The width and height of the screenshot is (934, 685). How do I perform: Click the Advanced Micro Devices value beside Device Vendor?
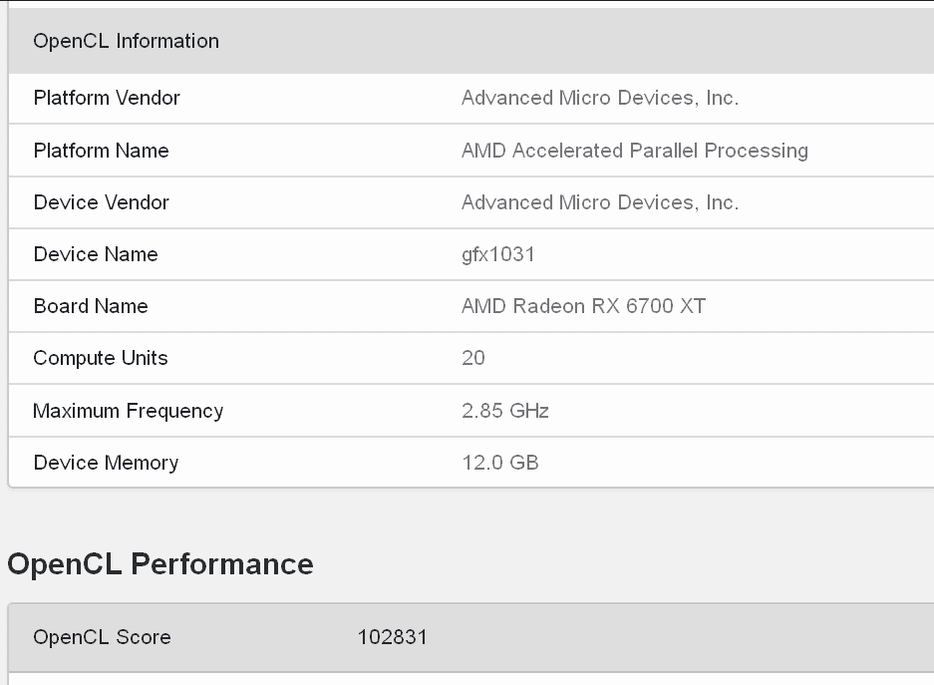pos(600,202)
